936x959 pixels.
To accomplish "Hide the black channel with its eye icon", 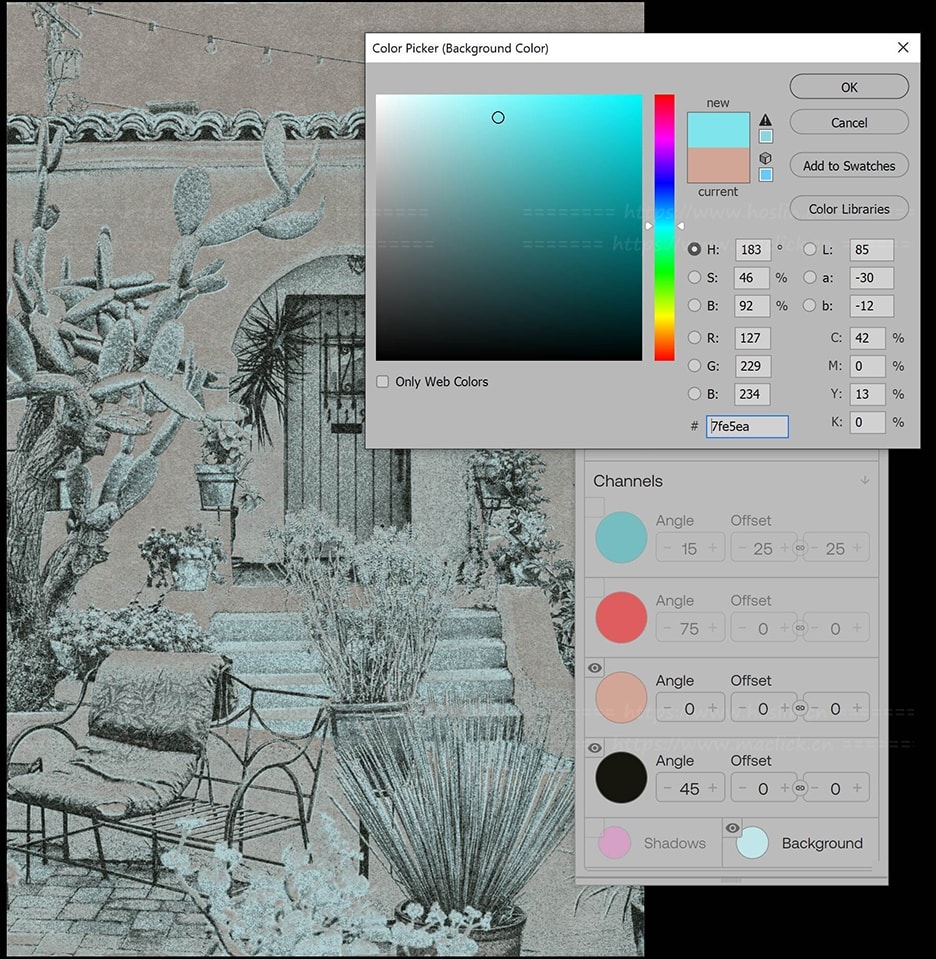I will point(595,748).
